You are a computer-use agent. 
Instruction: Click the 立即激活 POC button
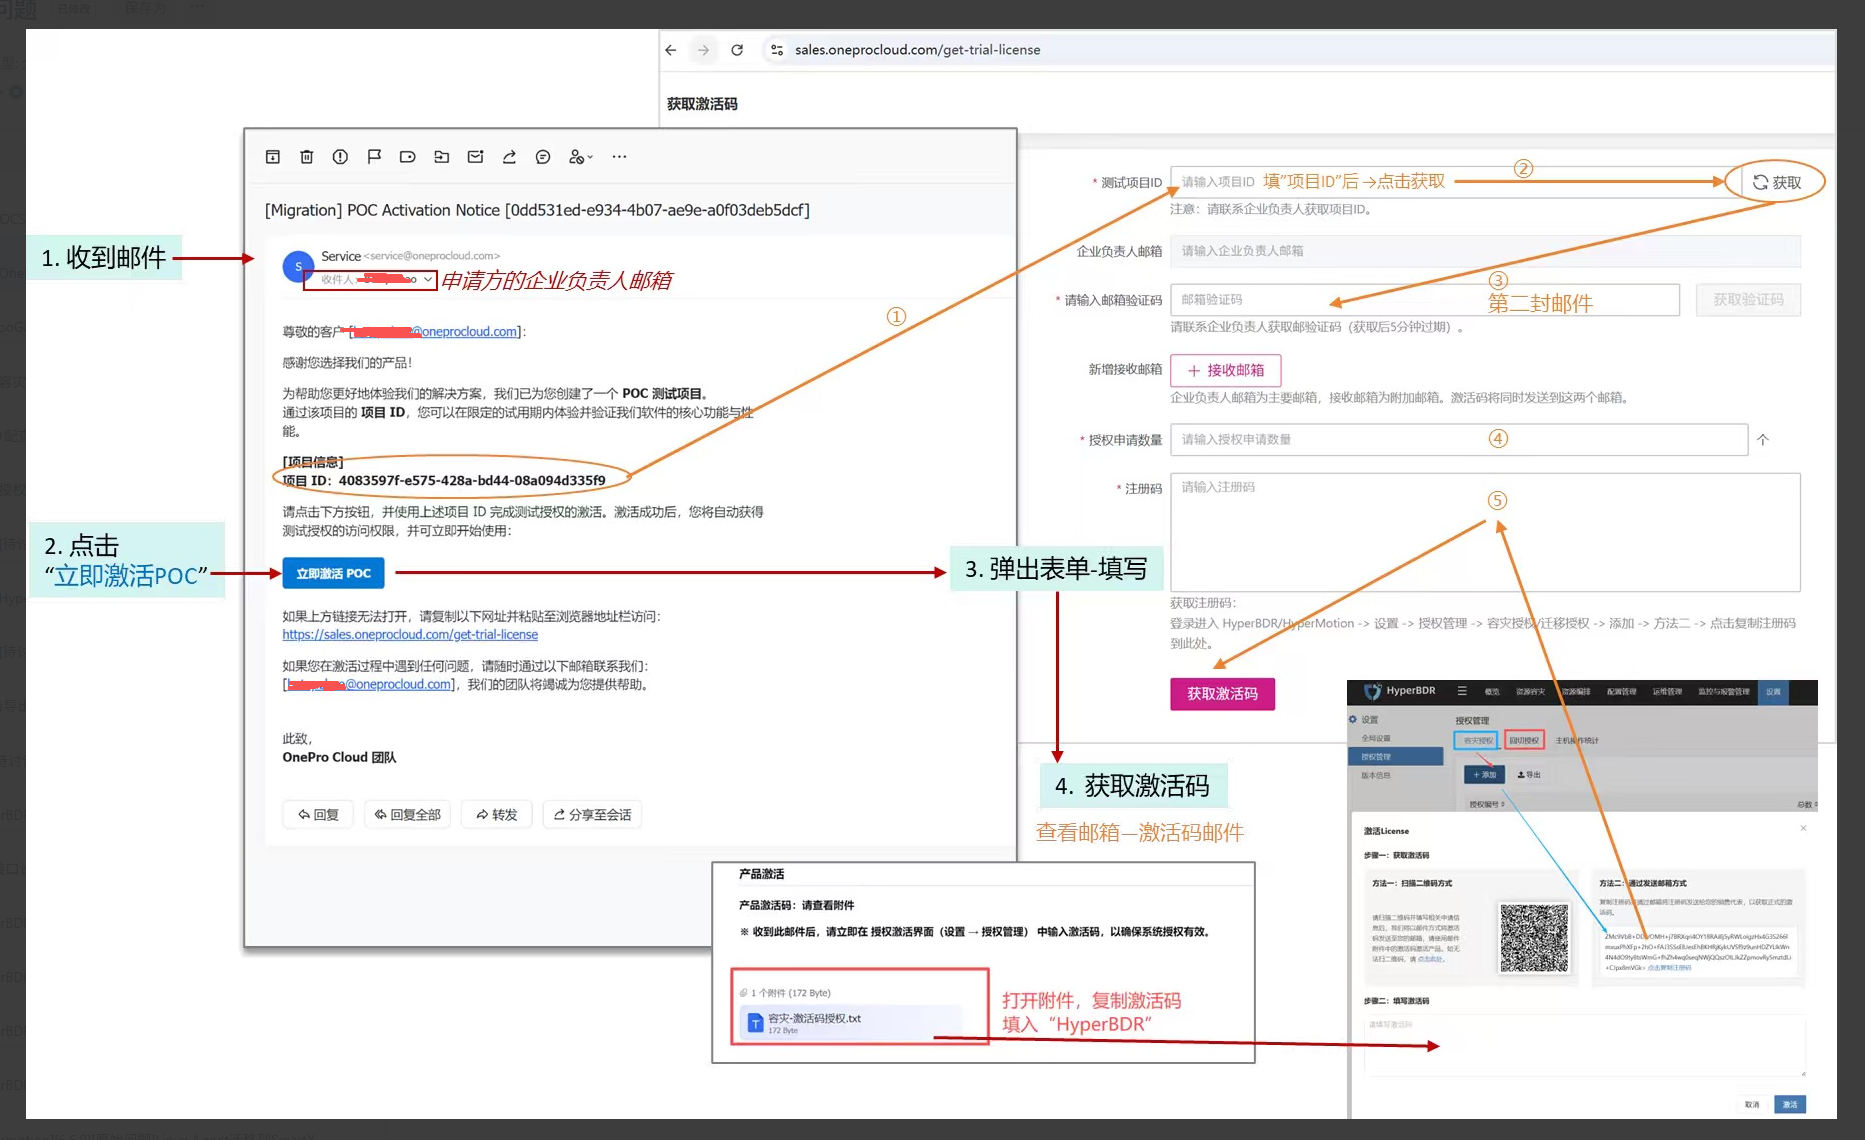pos(333,573)
